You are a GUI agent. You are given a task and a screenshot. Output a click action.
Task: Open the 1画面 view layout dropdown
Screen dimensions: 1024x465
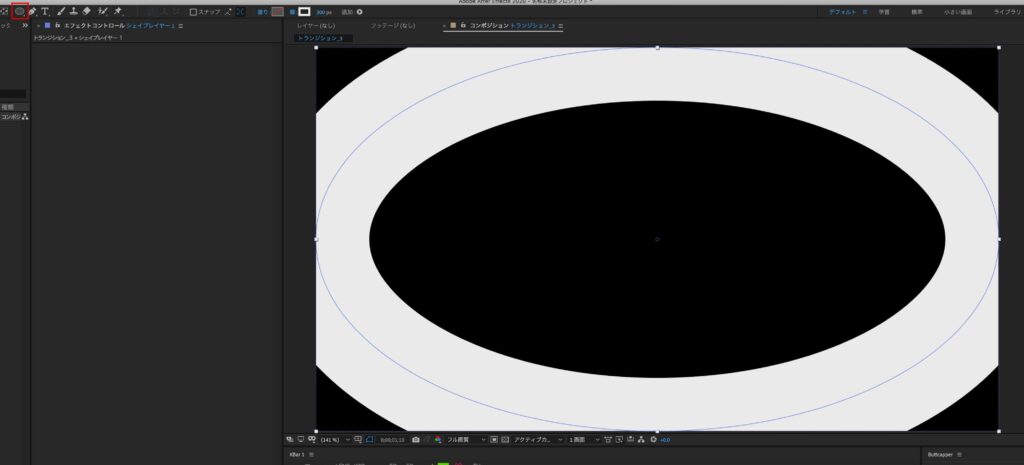pos(584,440)
